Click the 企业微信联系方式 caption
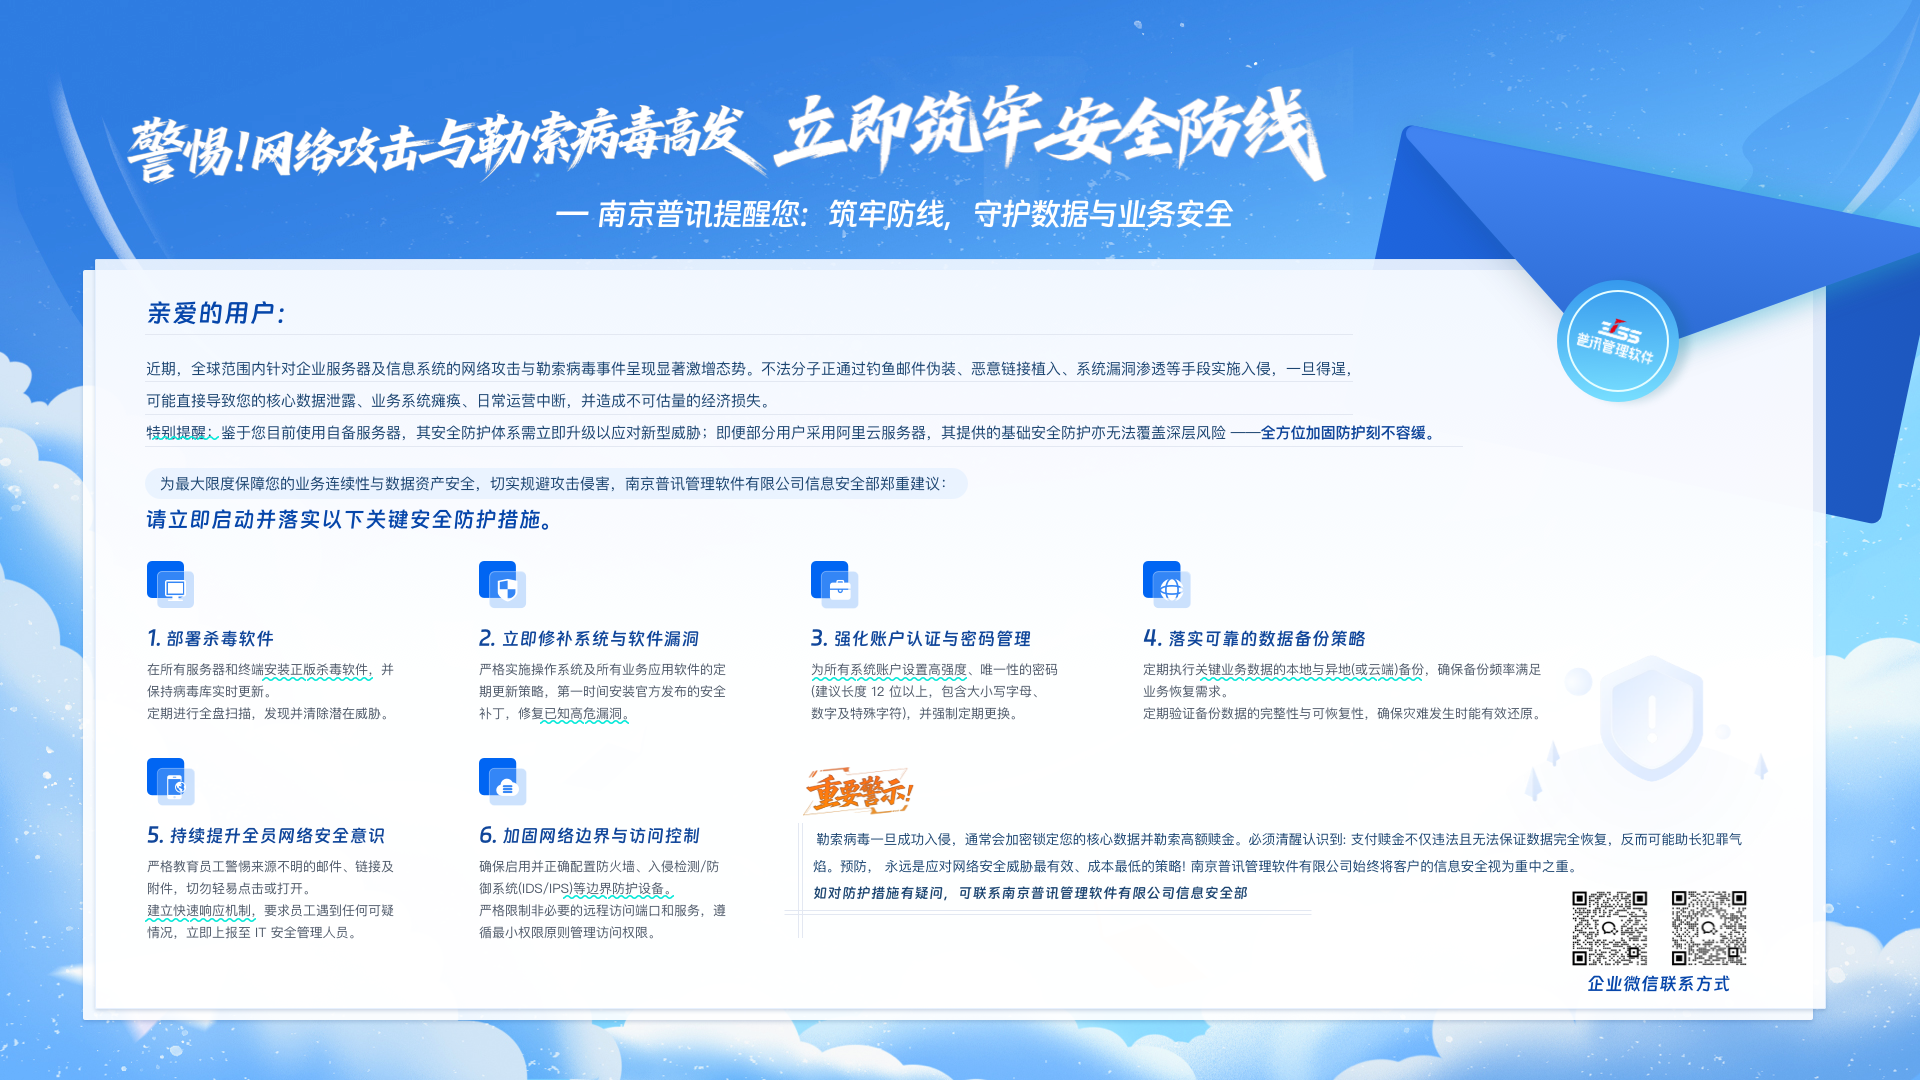 [1658, 984]
